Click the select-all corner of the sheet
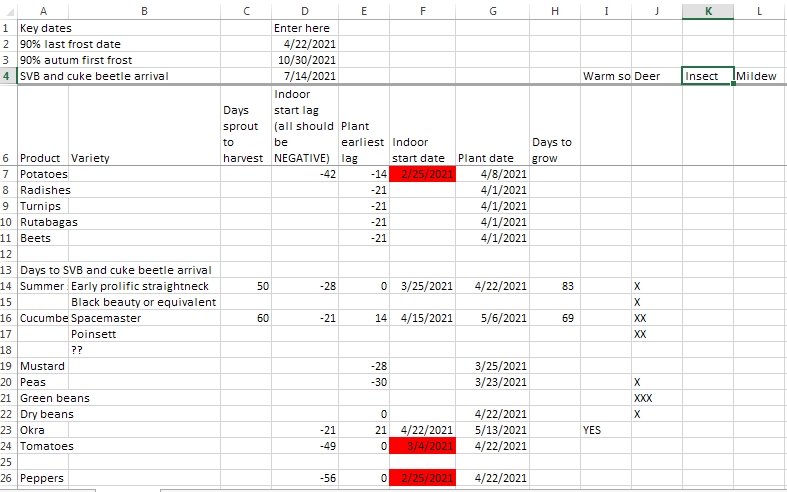The height and width of the screenshot is (492, 787). pyautogui.click(x=9, y=11)
